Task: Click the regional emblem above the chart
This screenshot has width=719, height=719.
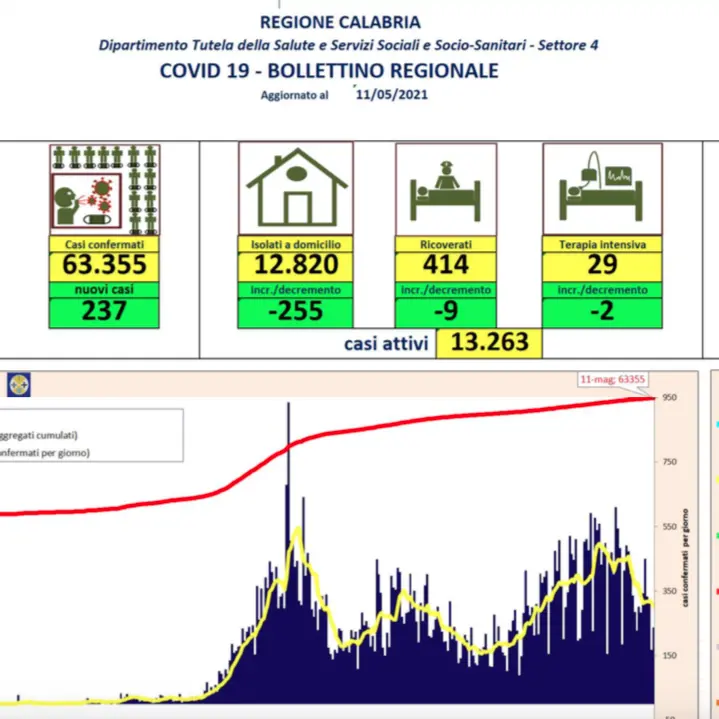Action: tap(19, 384)
